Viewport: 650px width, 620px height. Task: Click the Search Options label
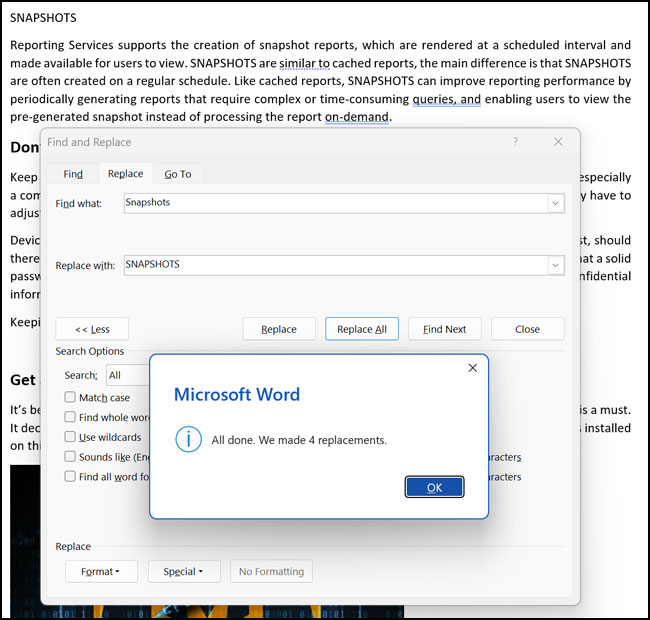(90, 351)
